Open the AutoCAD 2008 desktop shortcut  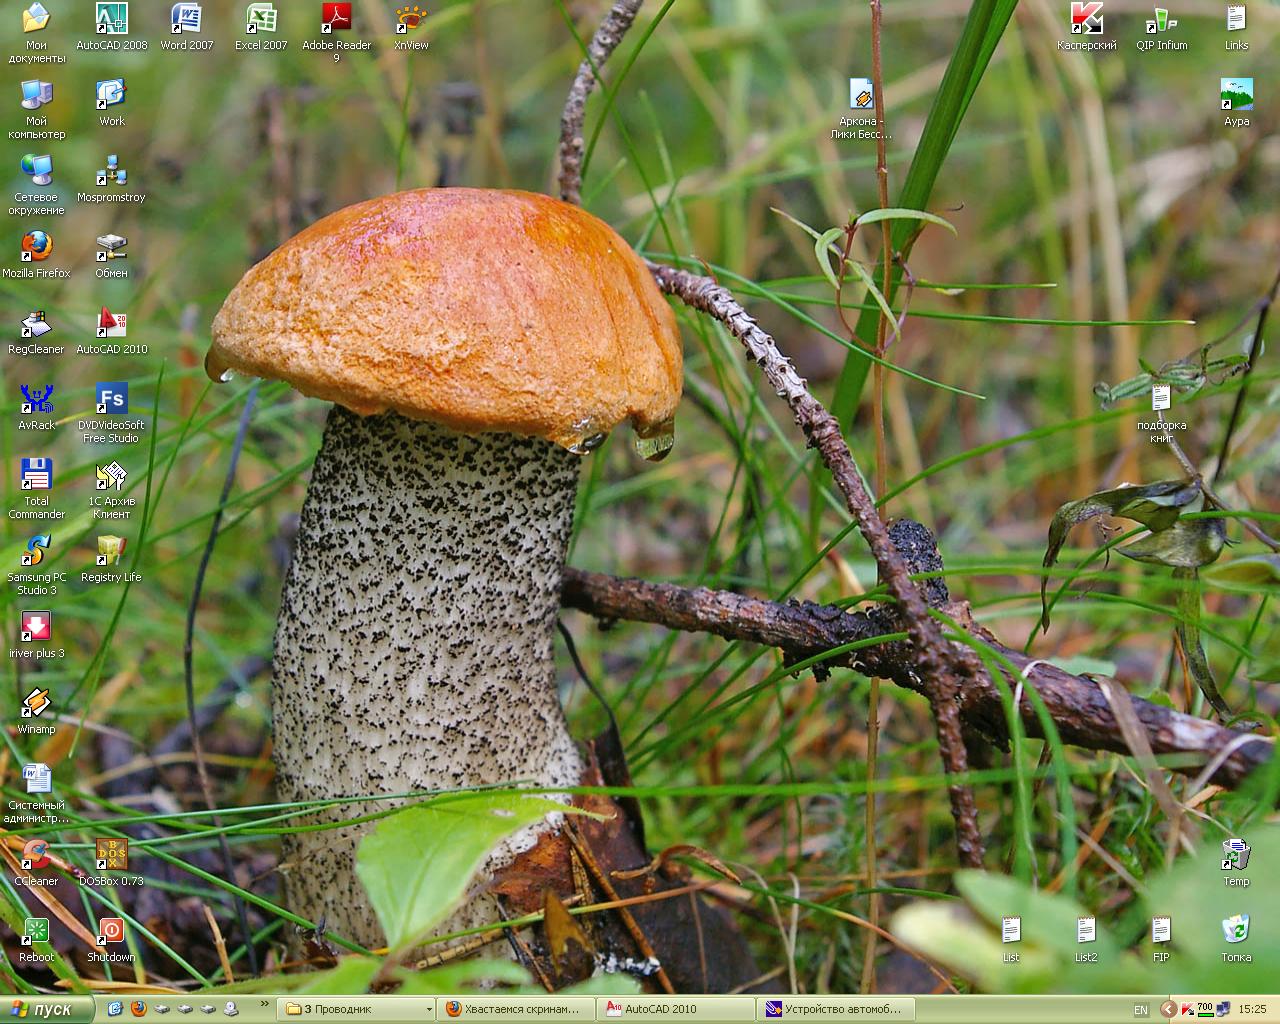111,19
